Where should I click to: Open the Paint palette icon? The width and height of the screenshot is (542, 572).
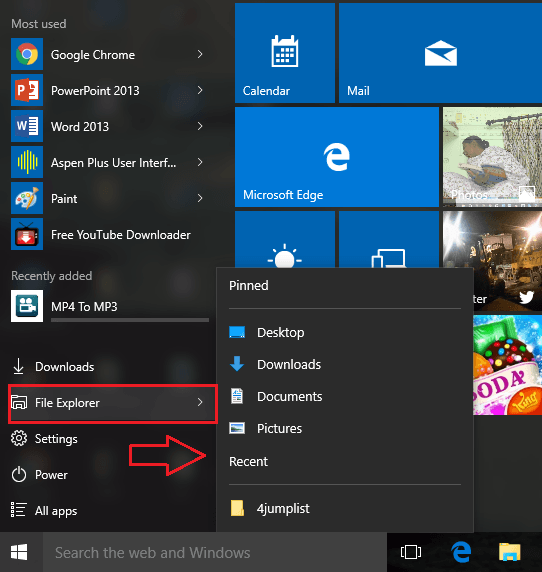pos(27,198)
